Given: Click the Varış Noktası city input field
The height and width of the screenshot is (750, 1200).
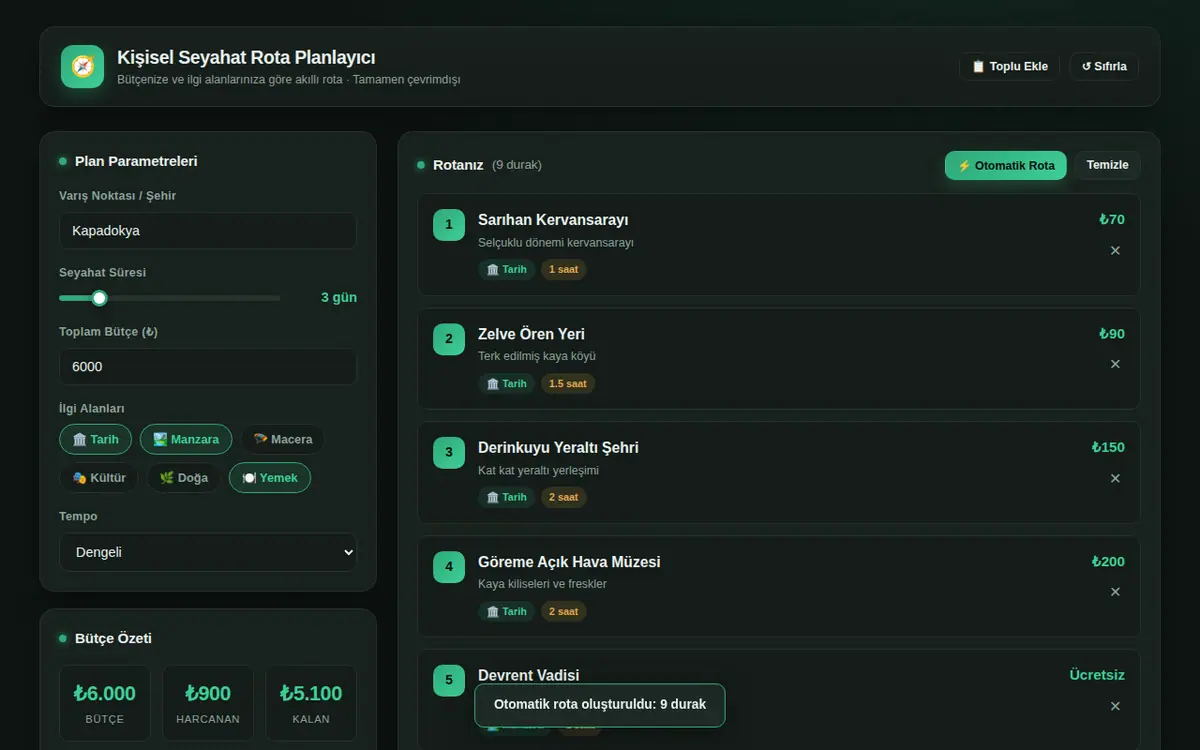Looking at the screenshot, I should (208, 231).
